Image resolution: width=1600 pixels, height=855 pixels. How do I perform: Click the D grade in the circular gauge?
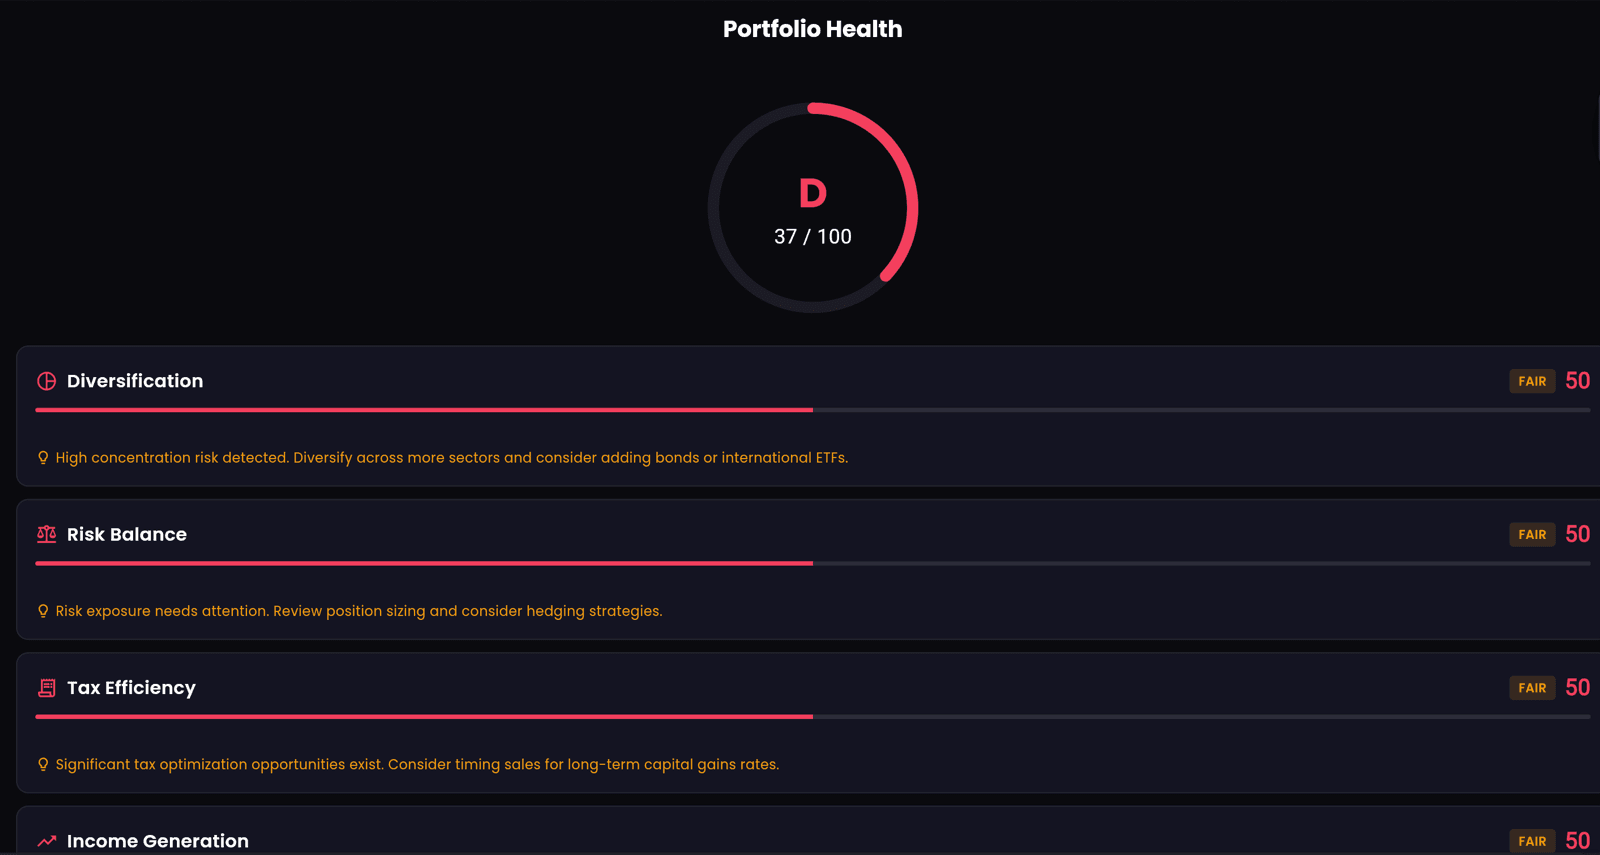pos(812,194)
